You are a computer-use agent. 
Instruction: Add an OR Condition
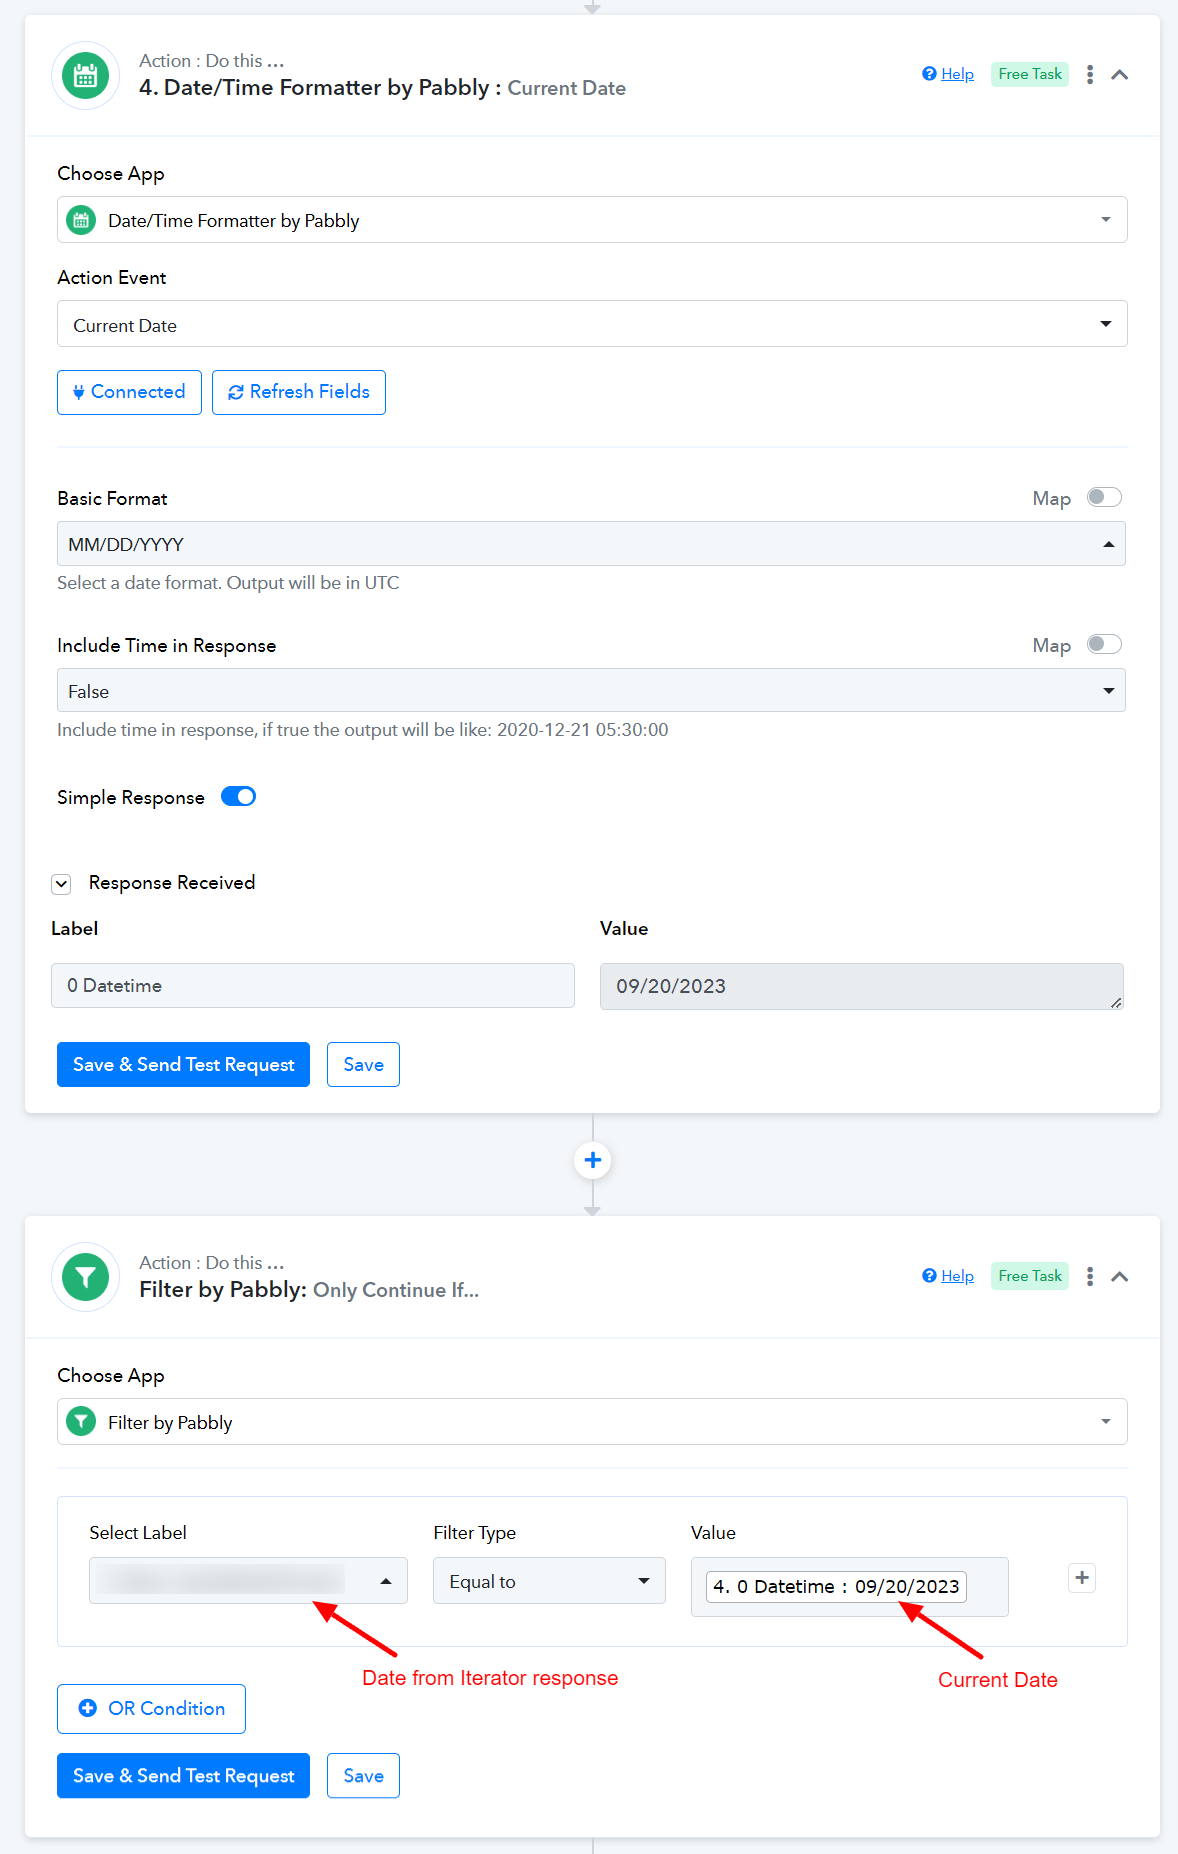[151, 1709]
